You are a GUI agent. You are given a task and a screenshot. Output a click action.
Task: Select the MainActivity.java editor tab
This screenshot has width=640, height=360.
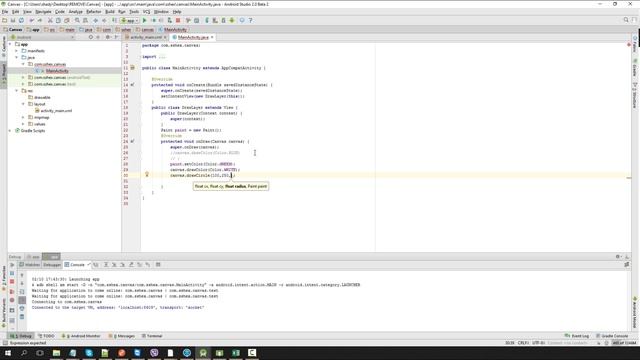pos(193,37)
